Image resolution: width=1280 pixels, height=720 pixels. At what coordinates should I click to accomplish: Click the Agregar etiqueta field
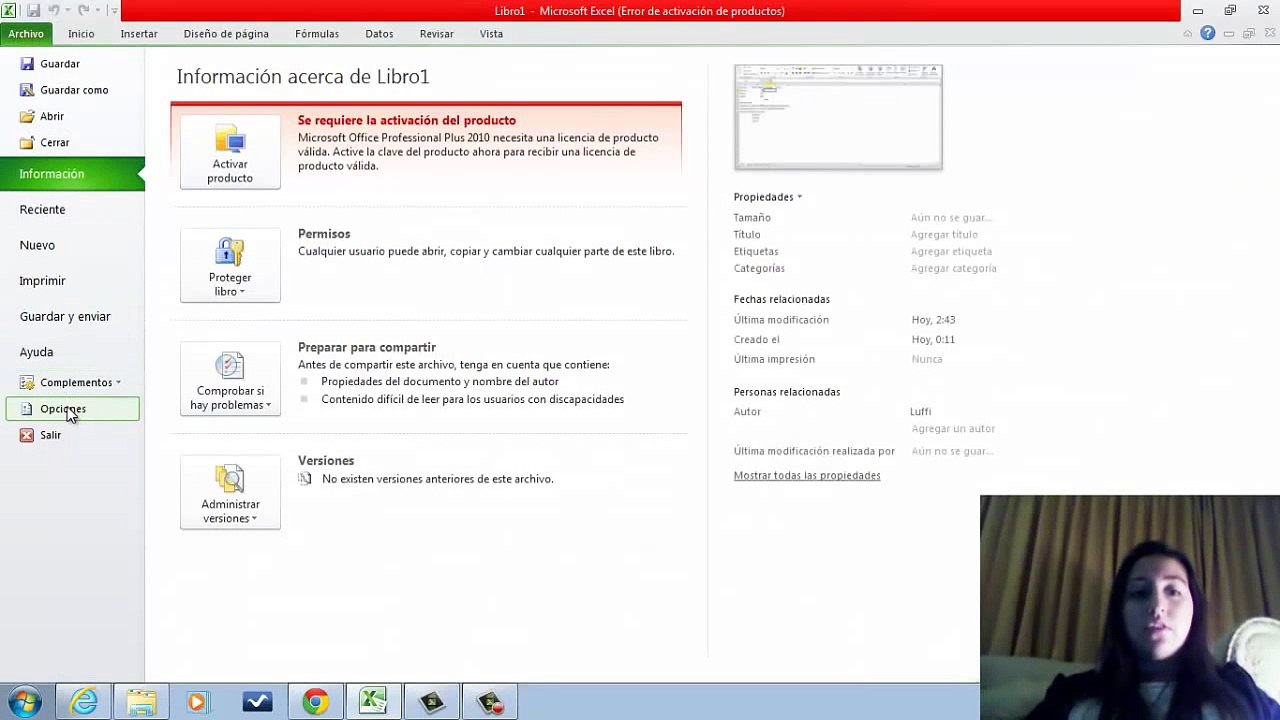pyautogui.click(x=951, y=252)
